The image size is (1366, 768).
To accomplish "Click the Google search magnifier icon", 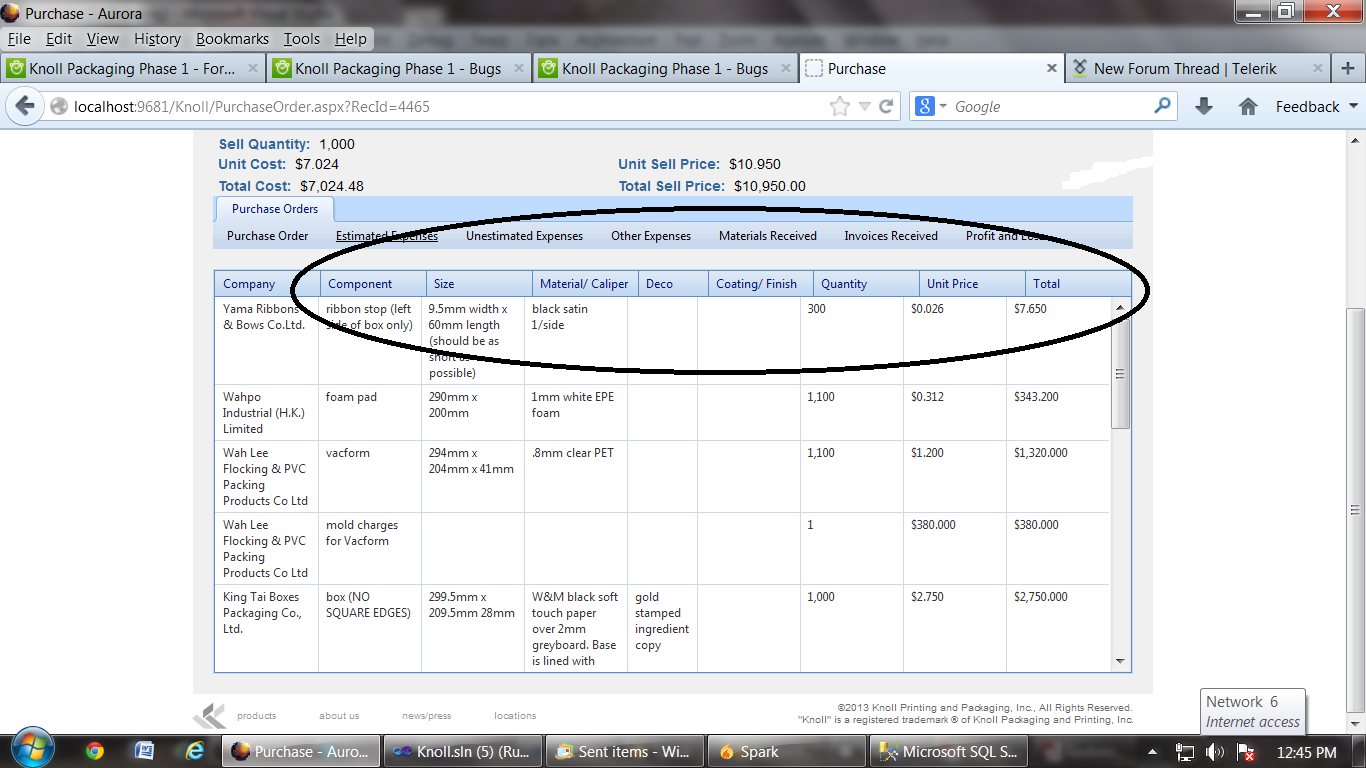I will pyautogui.click(x=1162, y=105).
